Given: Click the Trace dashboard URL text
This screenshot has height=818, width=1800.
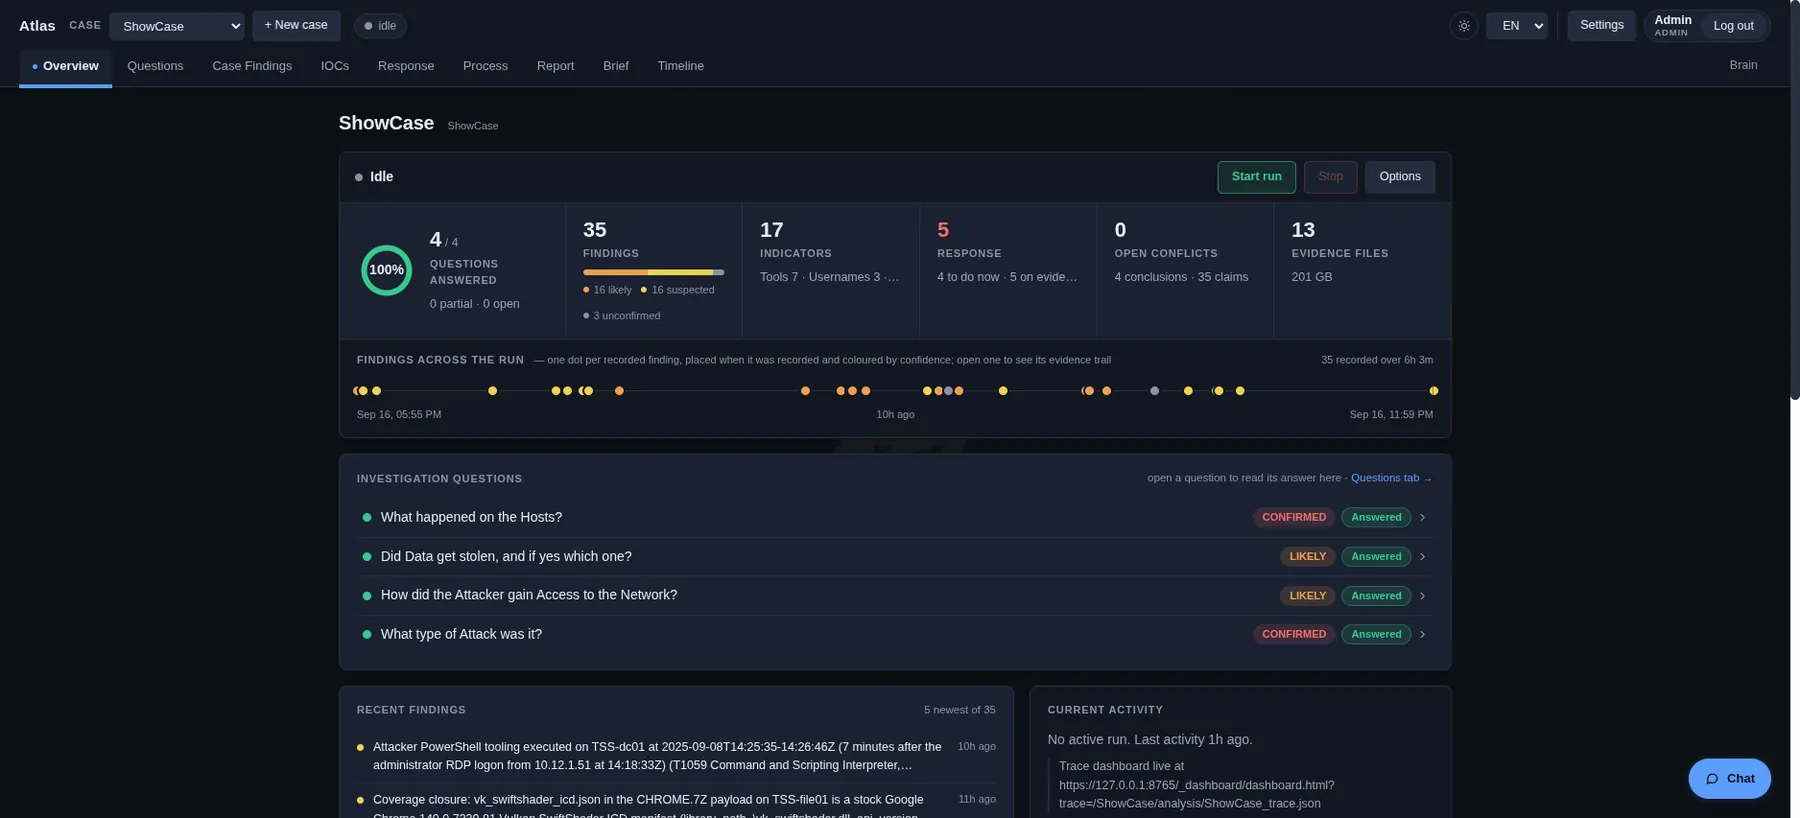Looking at the screenshot, I should tap(1197, 794).
